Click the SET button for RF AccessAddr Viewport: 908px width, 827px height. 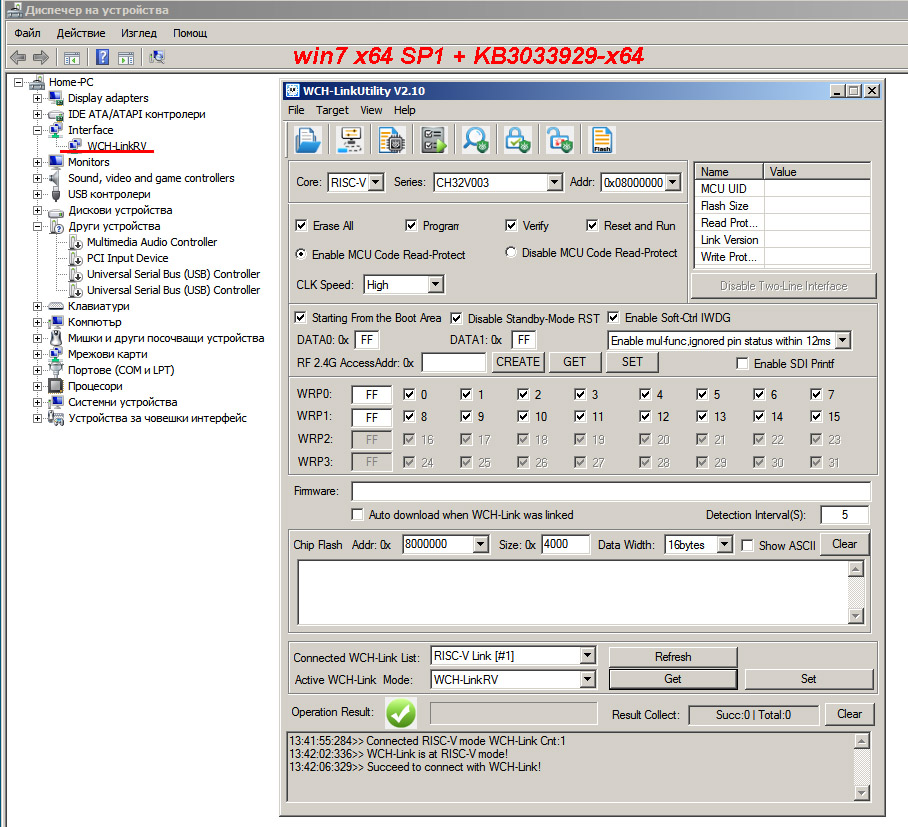pos(632,362)
